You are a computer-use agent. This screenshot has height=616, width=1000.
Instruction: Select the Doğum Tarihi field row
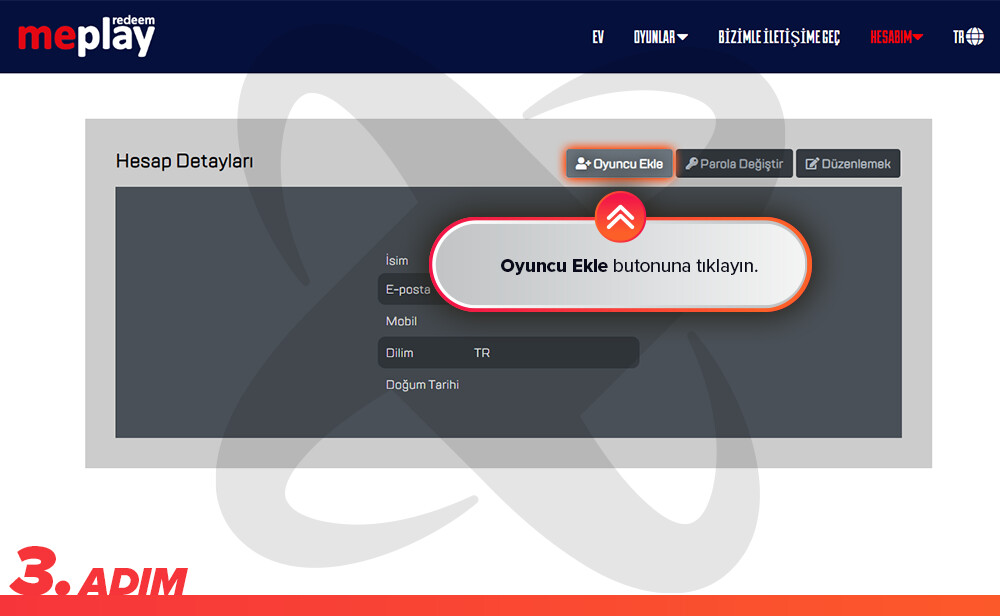(508, 385)
